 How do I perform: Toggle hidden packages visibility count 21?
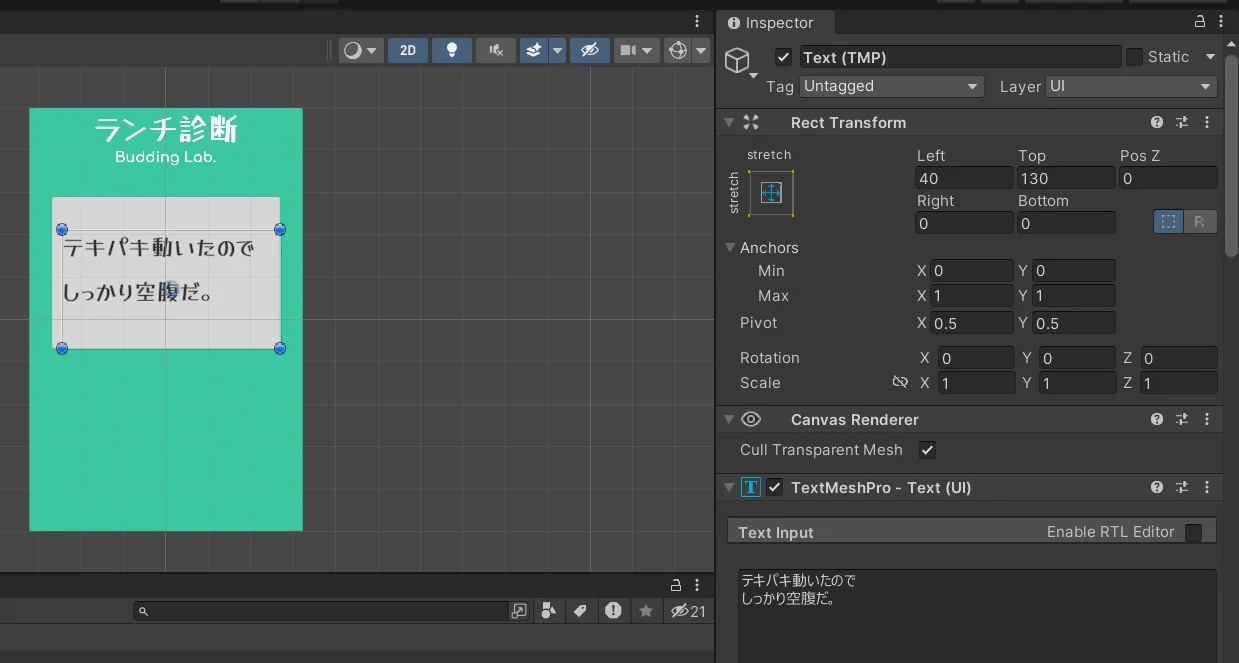pos(689,610)
